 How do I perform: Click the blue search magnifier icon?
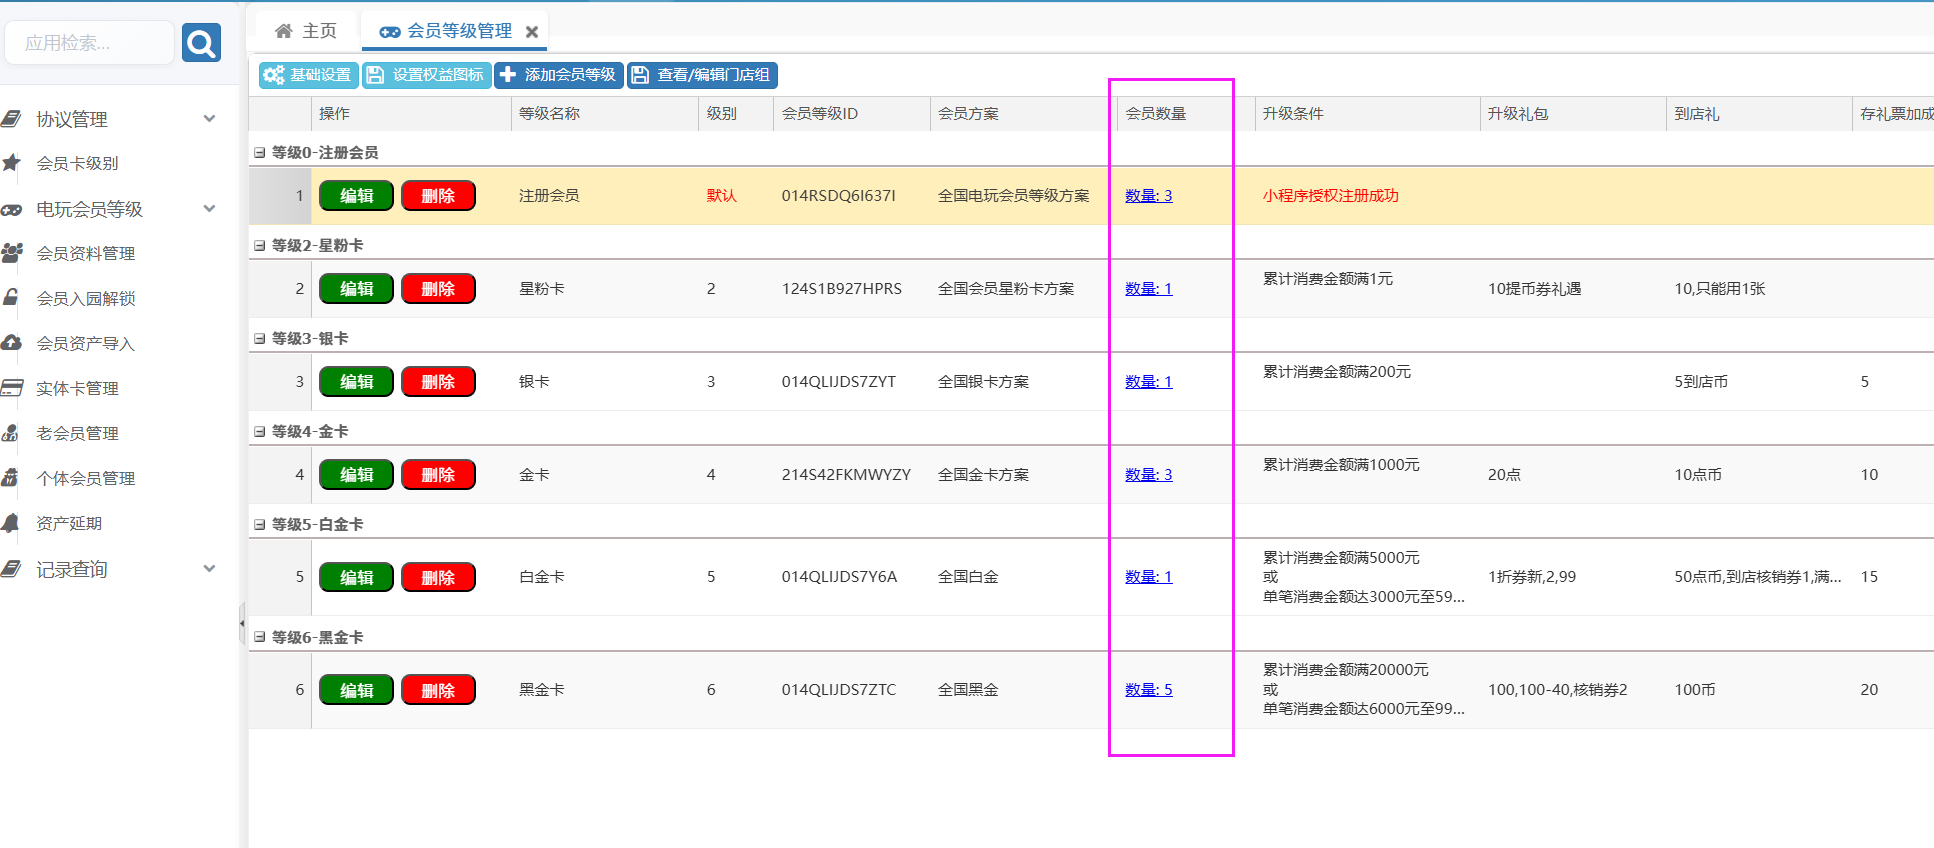pyautogui.click(x=201, y=43)
